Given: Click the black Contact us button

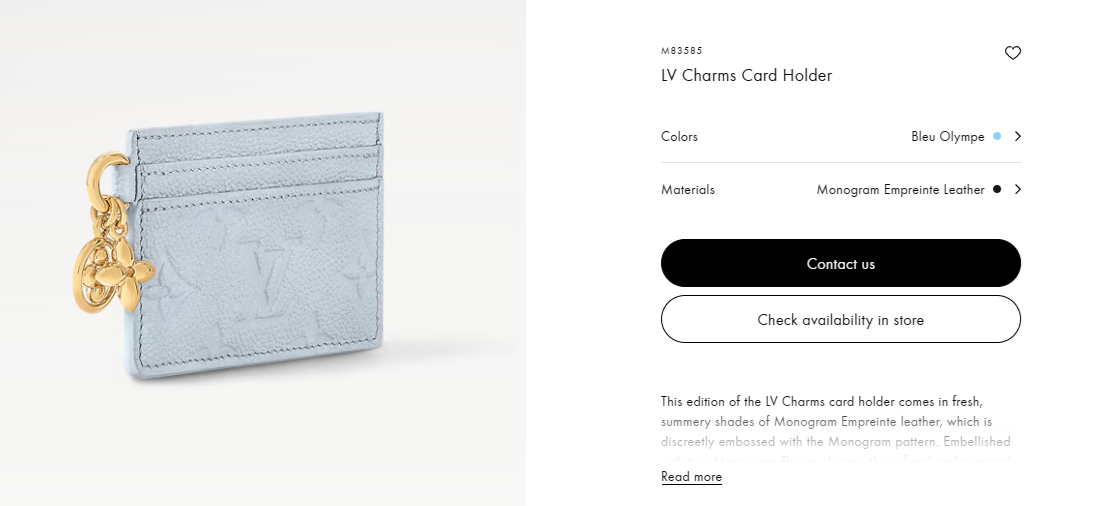Looking at the screenshot, I should tap(840, 263).
